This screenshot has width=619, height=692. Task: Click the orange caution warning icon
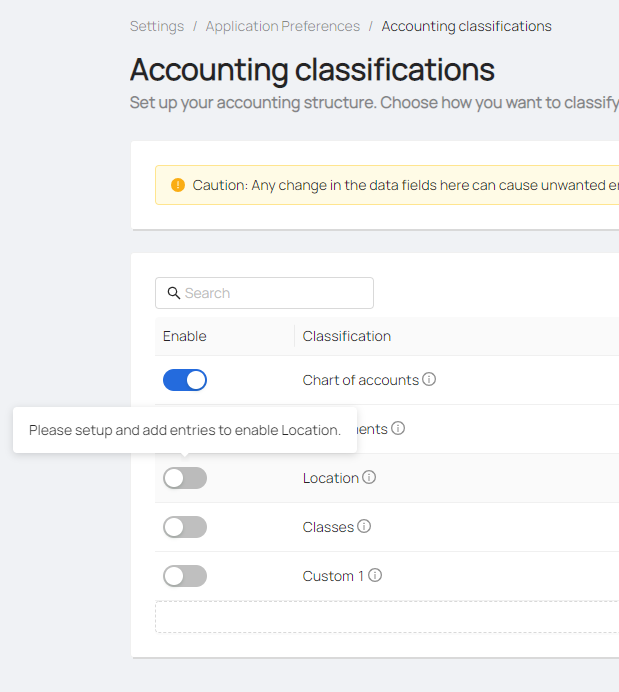click(178, 185)
